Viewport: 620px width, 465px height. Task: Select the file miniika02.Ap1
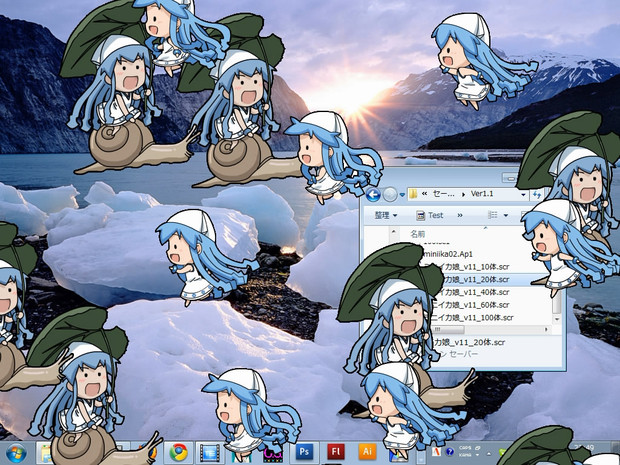tap(448, 254)
